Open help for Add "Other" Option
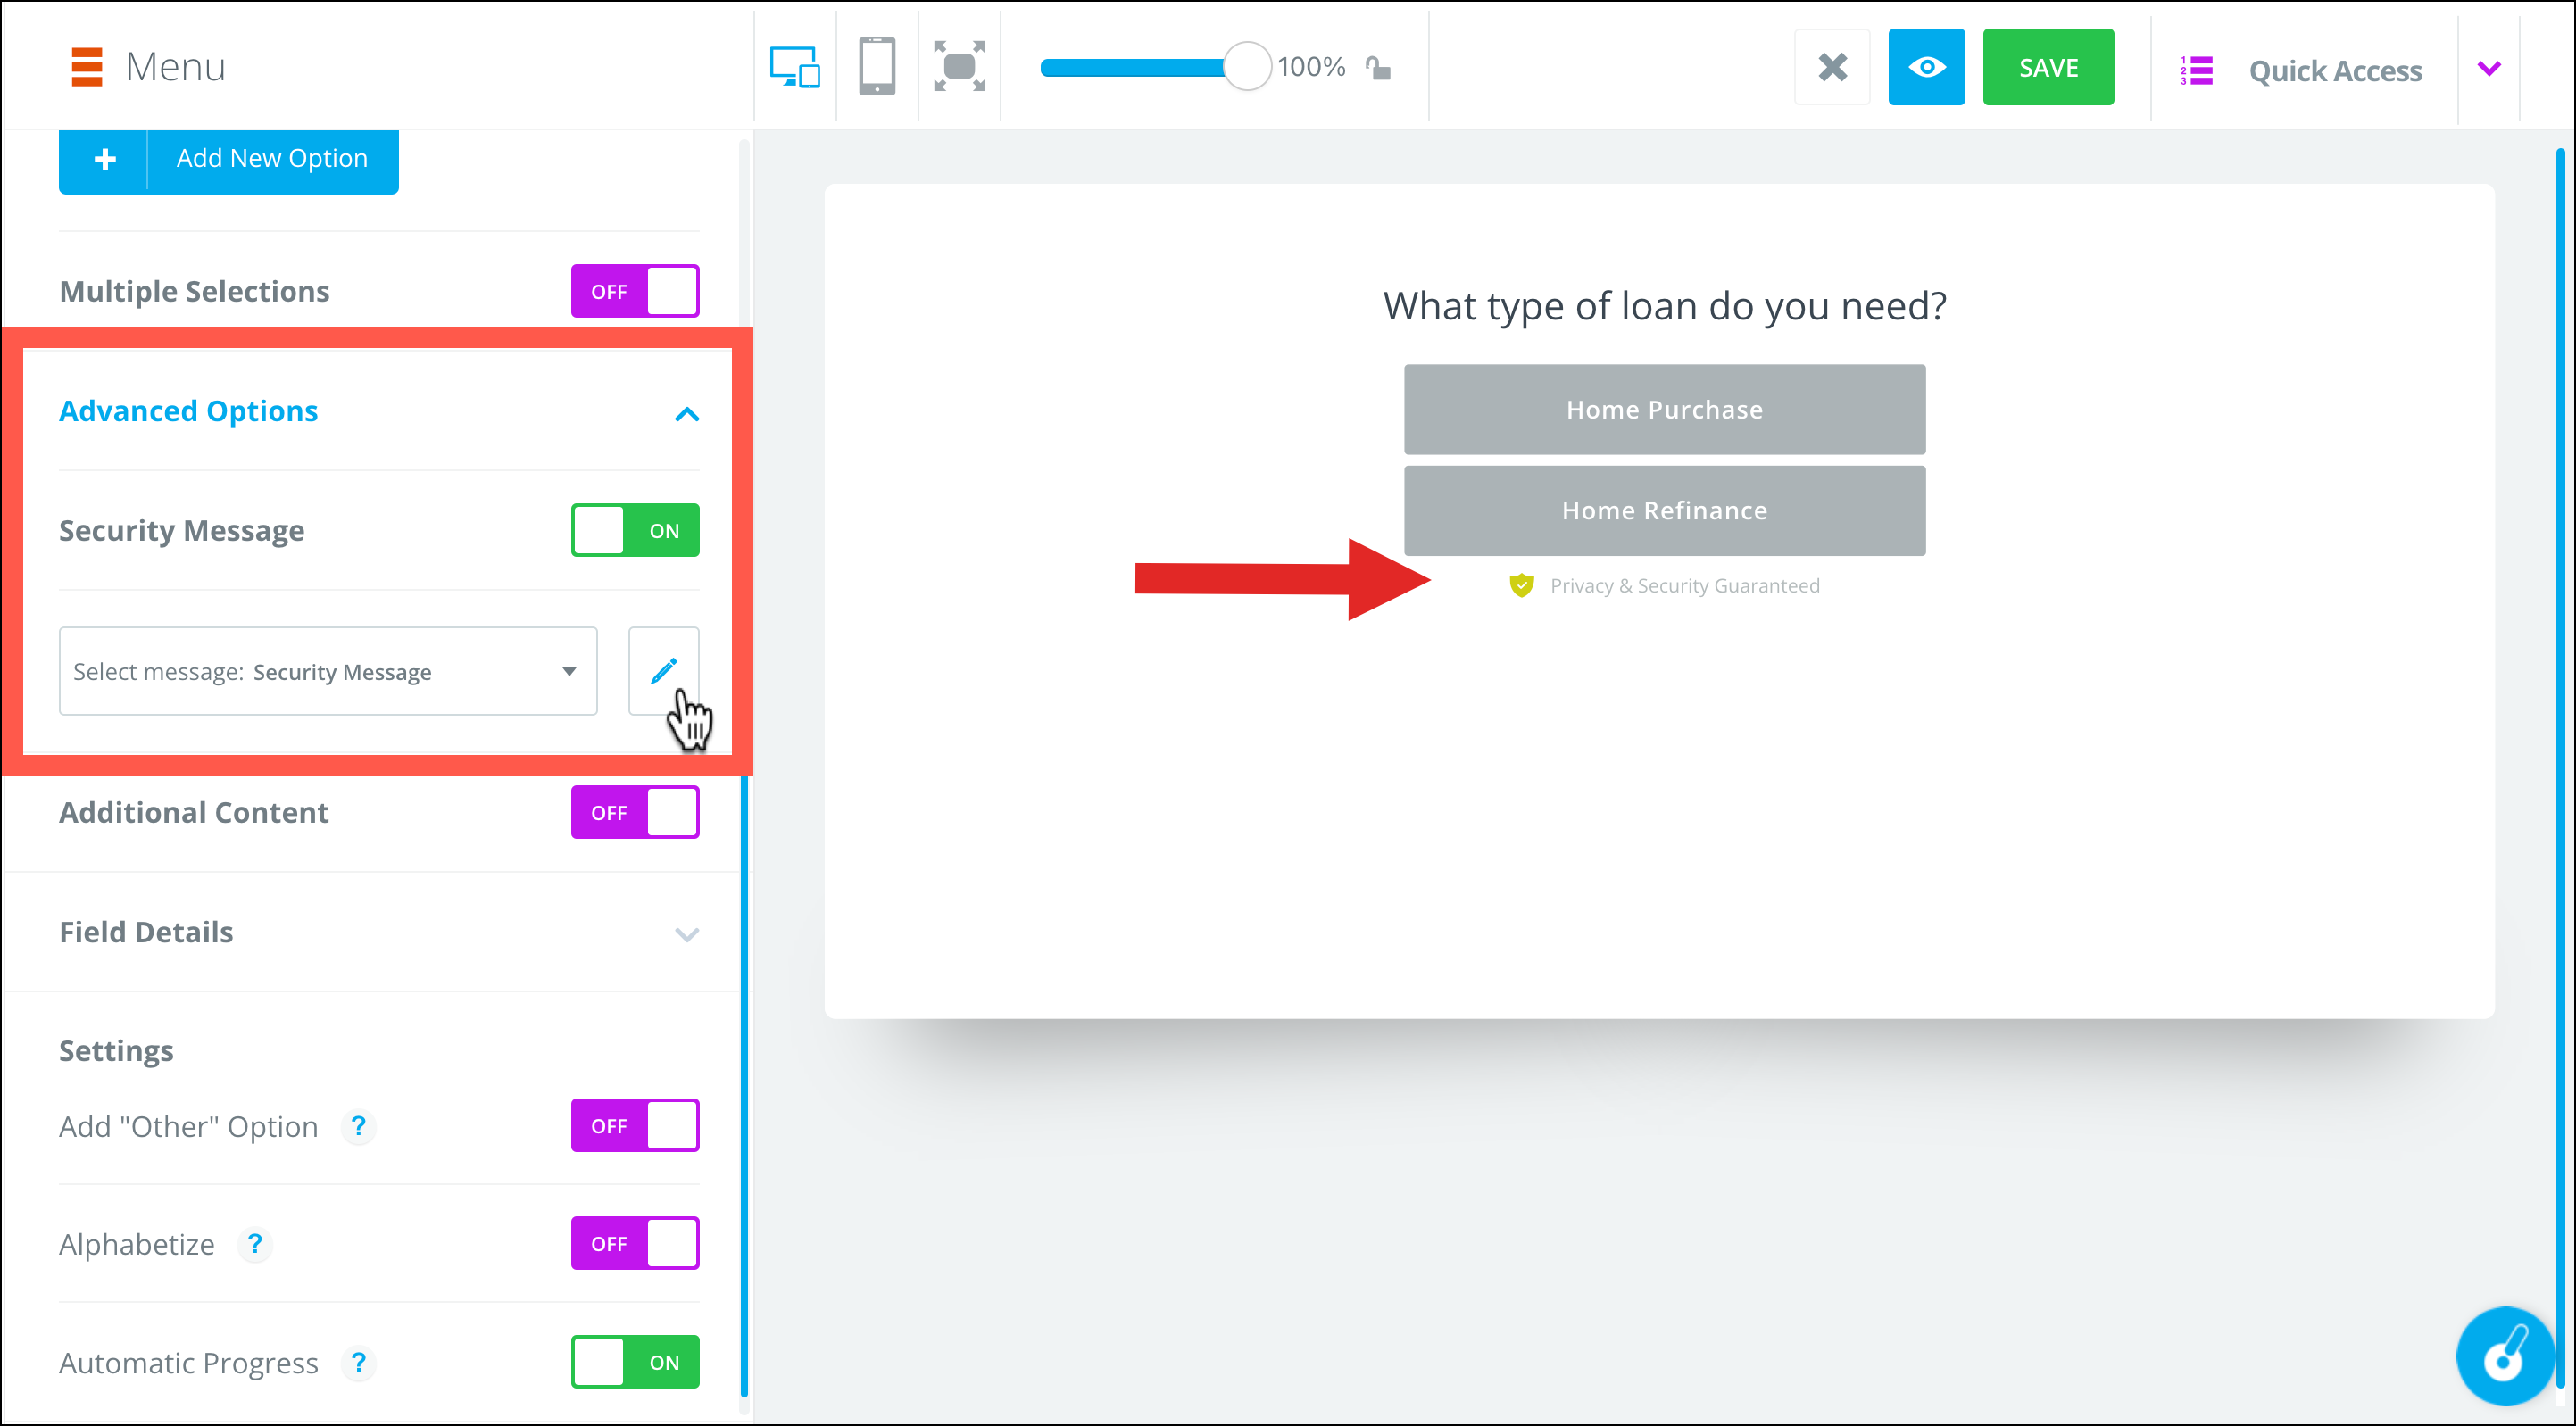2576x1426 pixels. point(358,1126)
